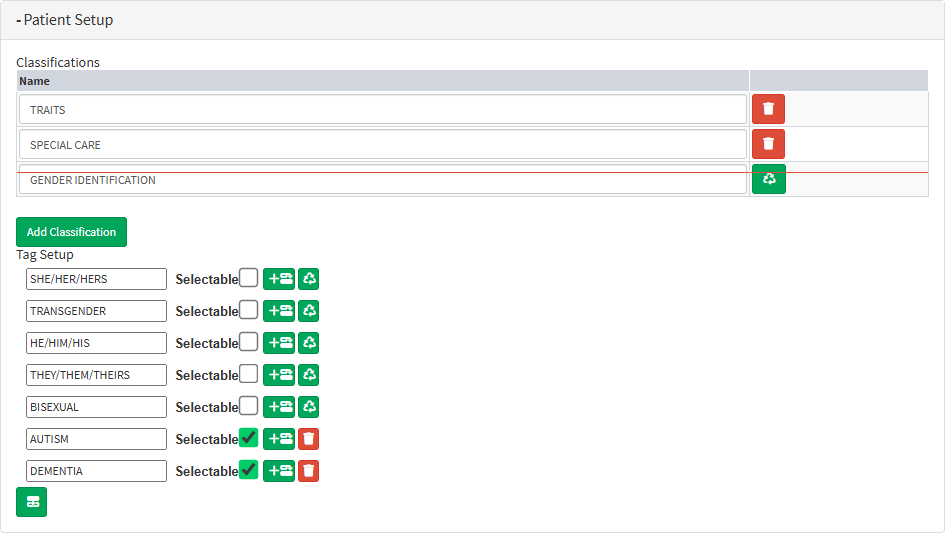Enable Selectable for SHE/HER/HERS tag

(x=249, y=278)
